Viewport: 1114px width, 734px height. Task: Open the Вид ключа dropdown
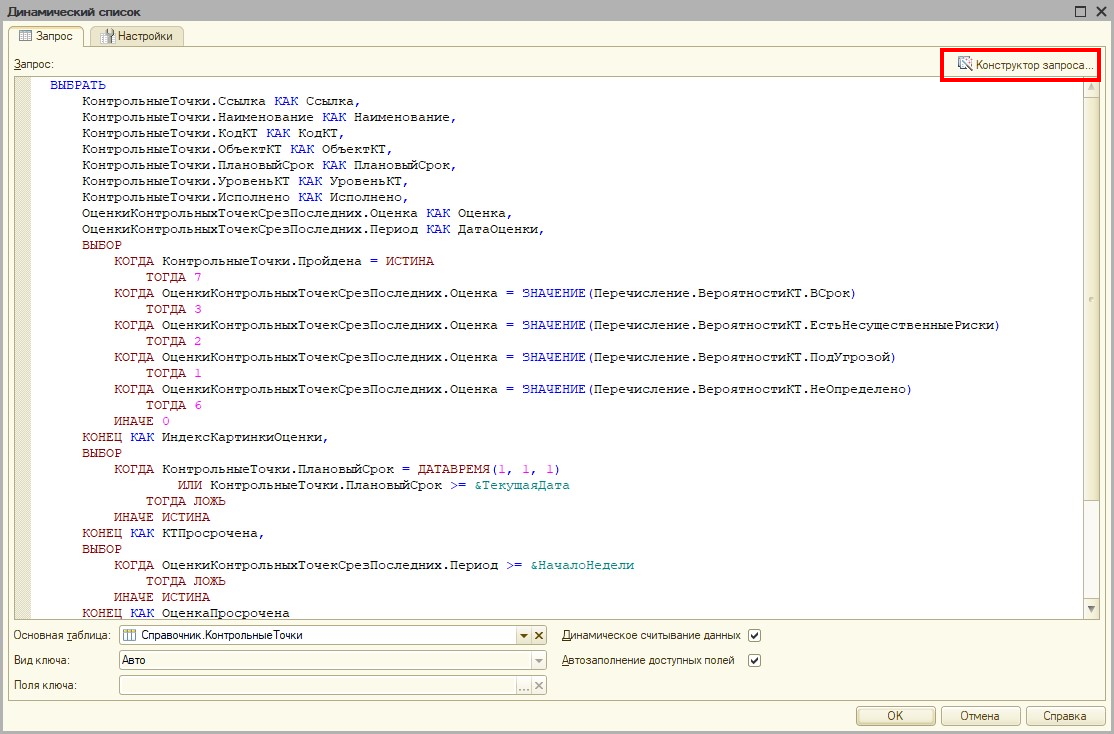click(539, 661)
